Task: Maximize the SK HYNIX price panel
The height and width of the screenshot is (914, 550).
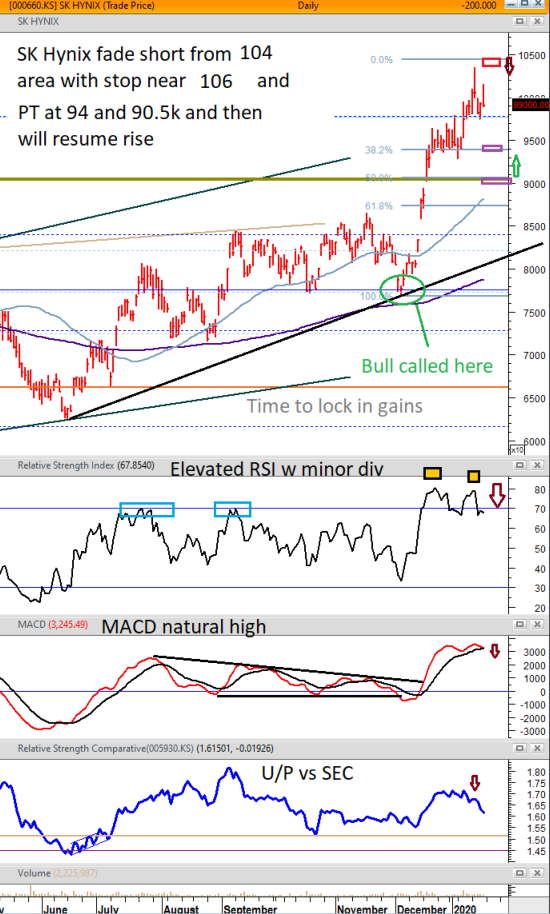Action: coord(520,22)
